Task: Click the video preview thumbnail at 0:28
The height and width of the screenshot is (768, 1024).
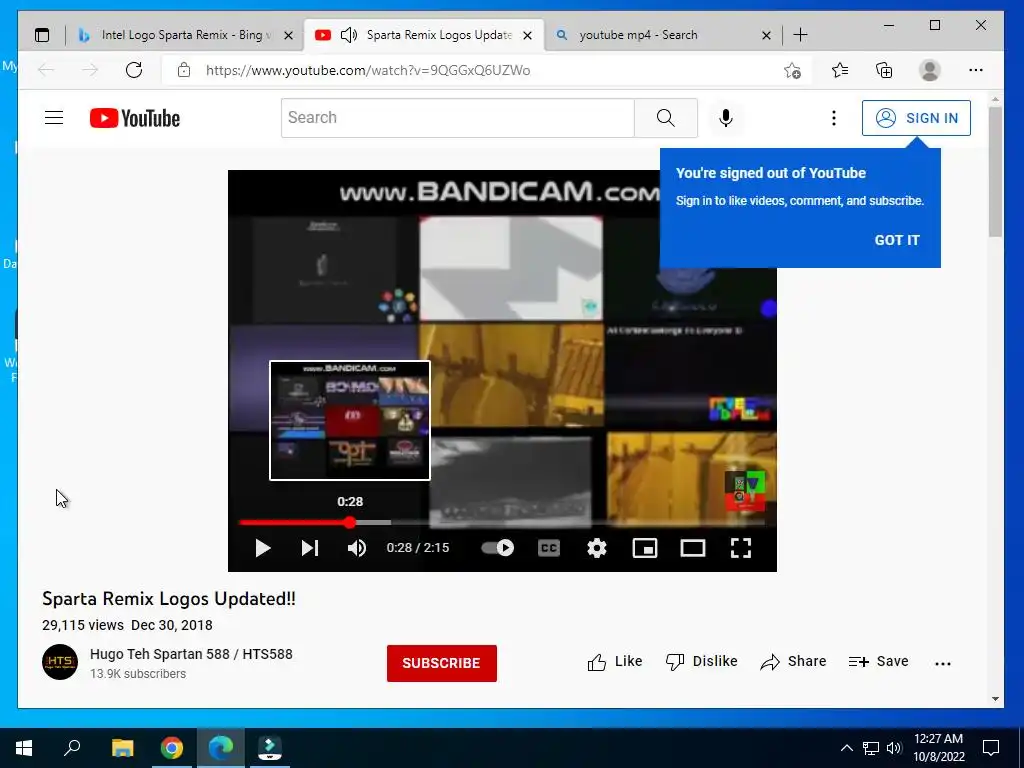Action: point(350,421)
